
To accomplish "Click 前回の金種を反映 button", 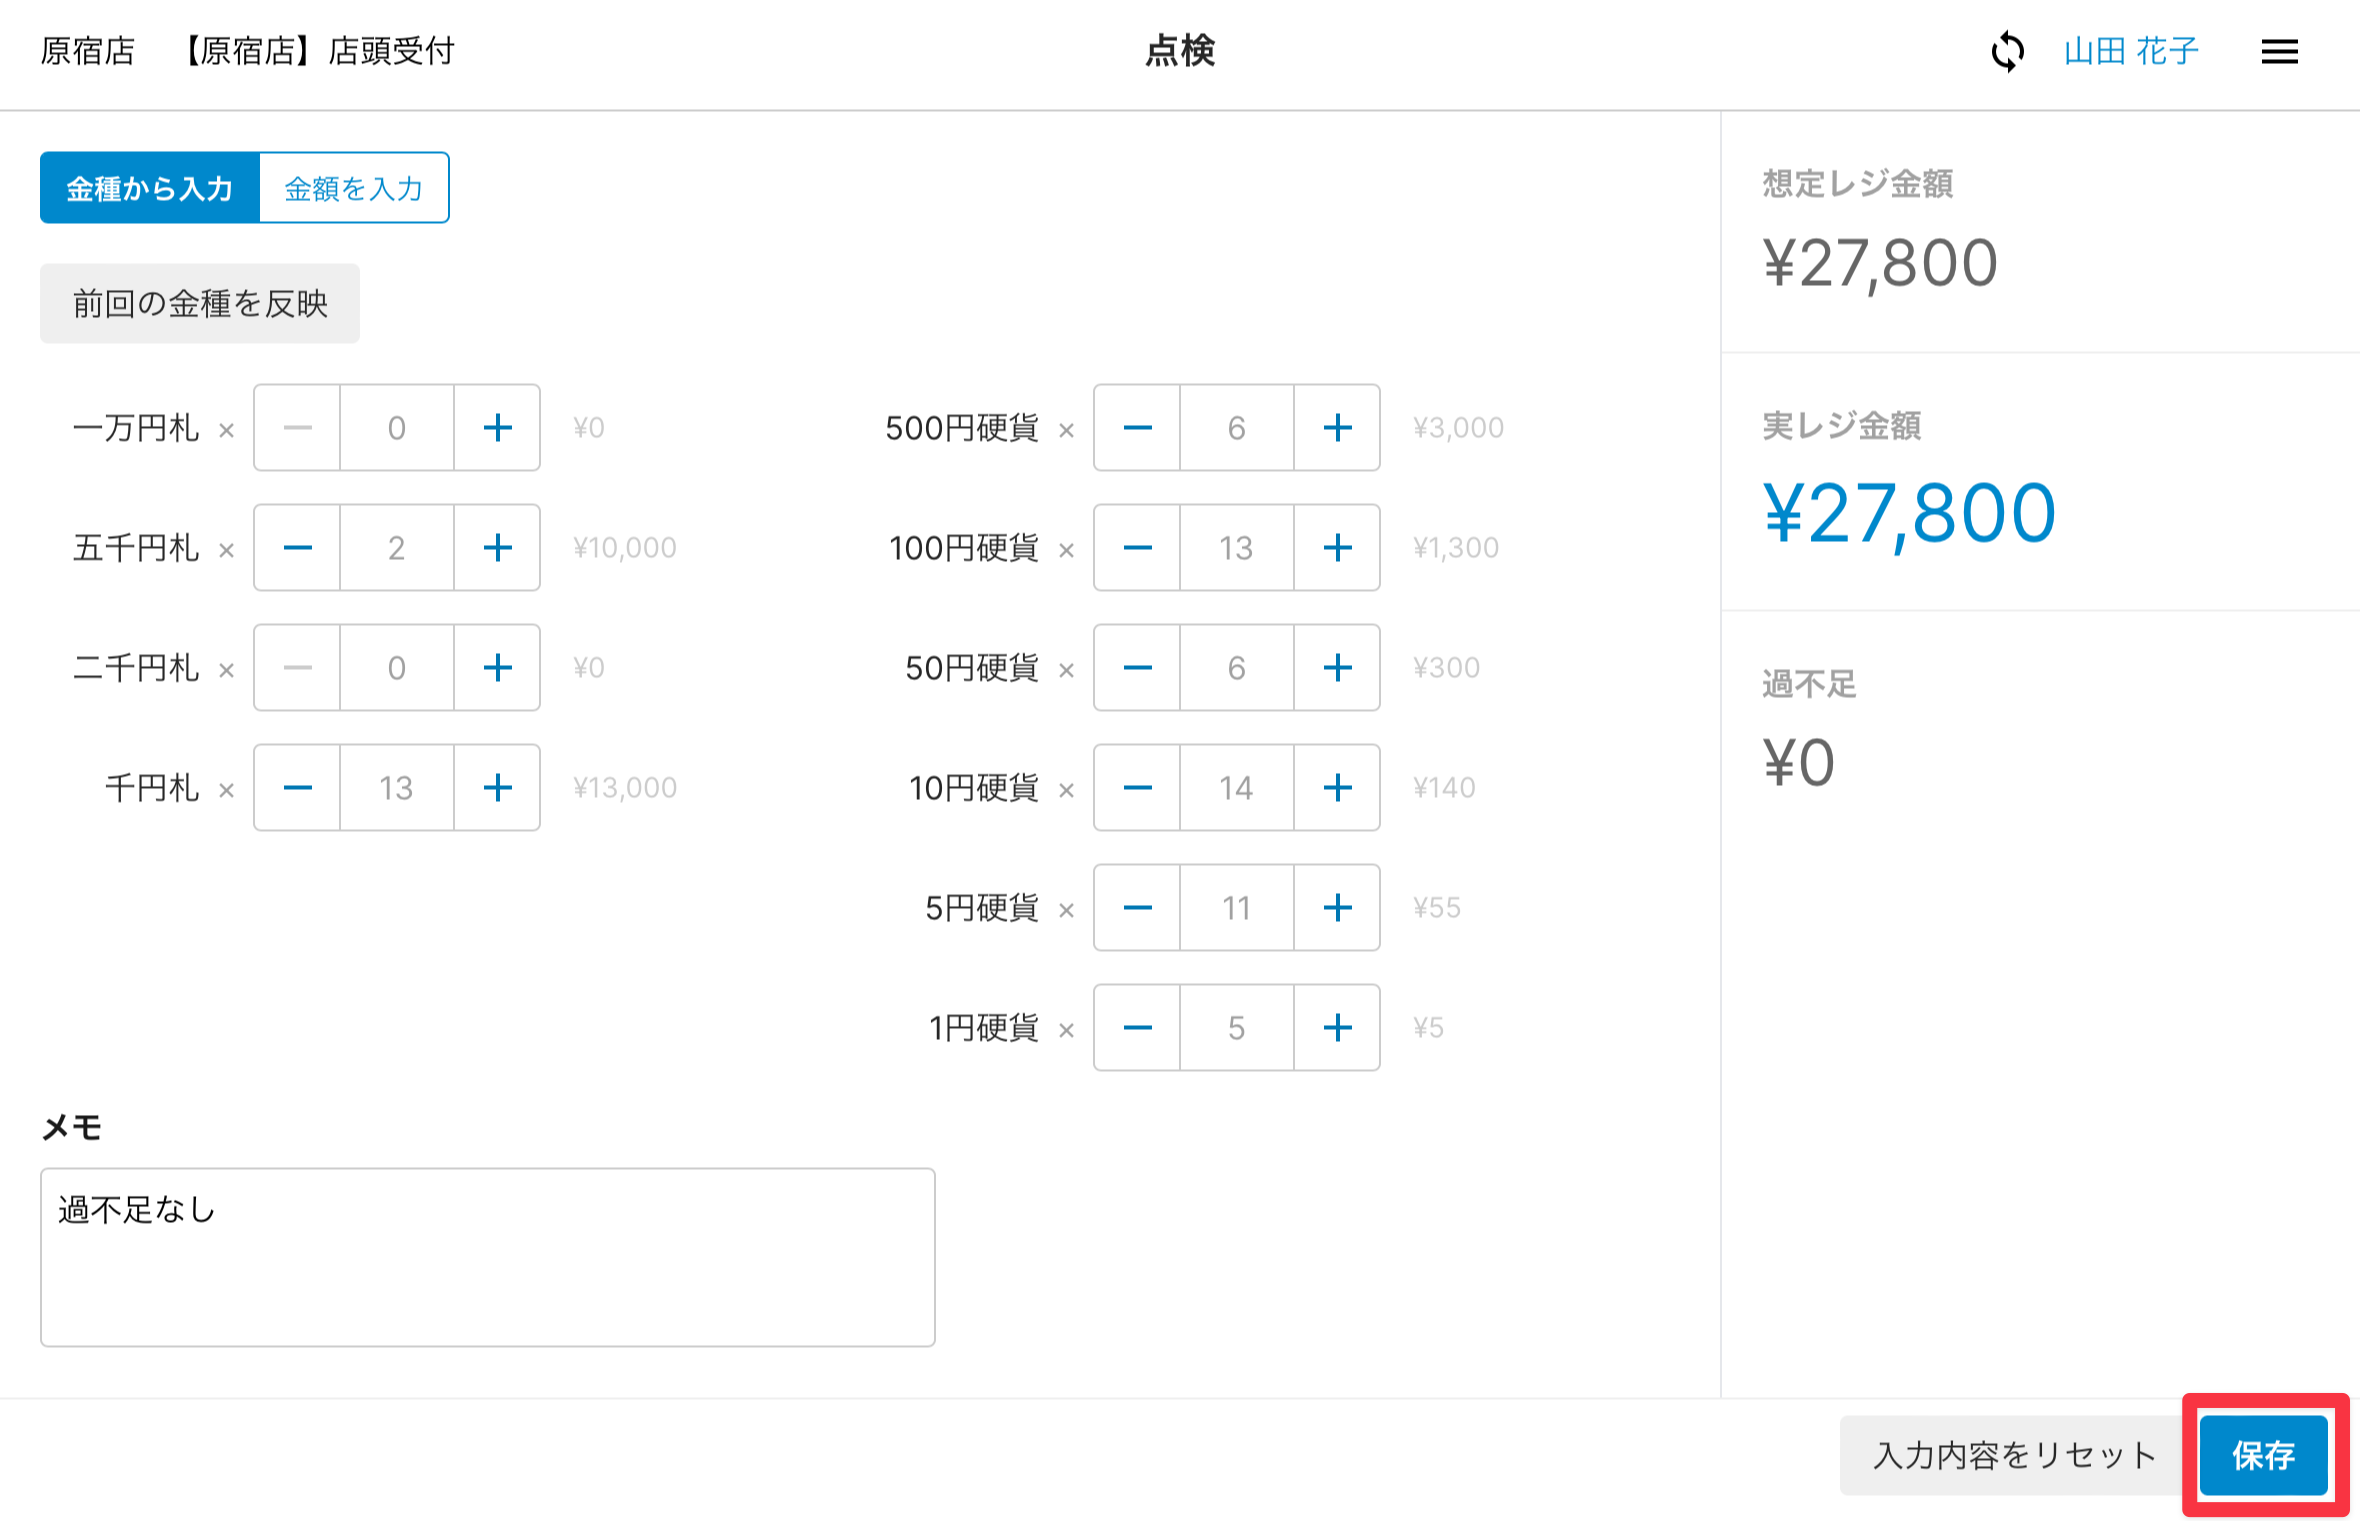I will pos(200,304).
